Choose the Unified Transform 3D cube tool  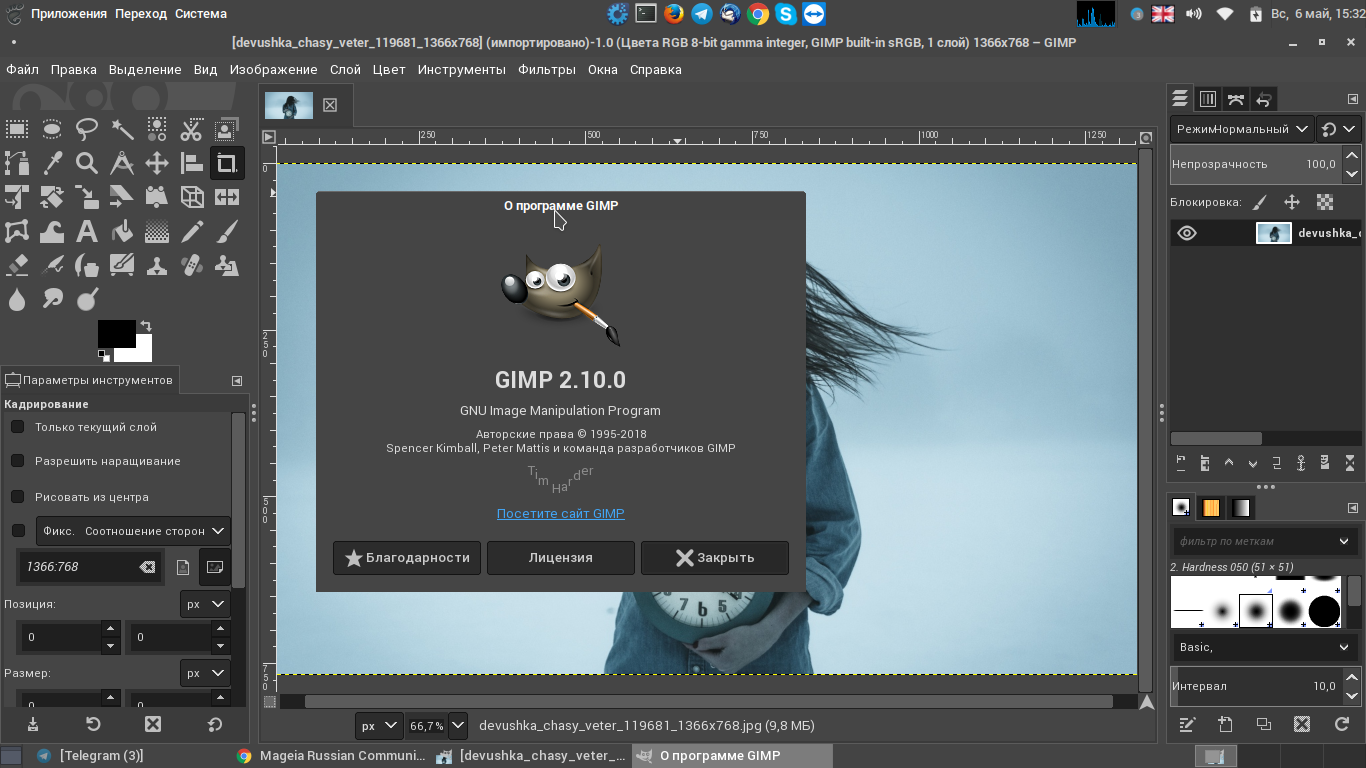(x=192, y=198)
